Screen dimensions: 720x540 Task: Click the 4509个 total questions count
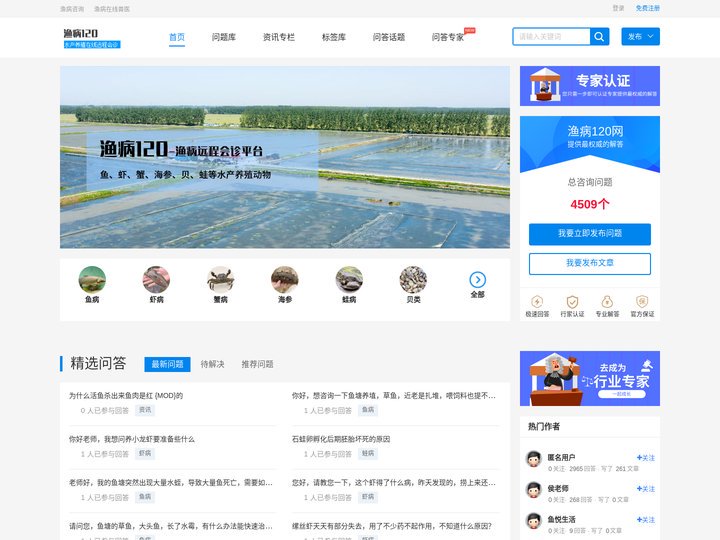tap(590, 204)
